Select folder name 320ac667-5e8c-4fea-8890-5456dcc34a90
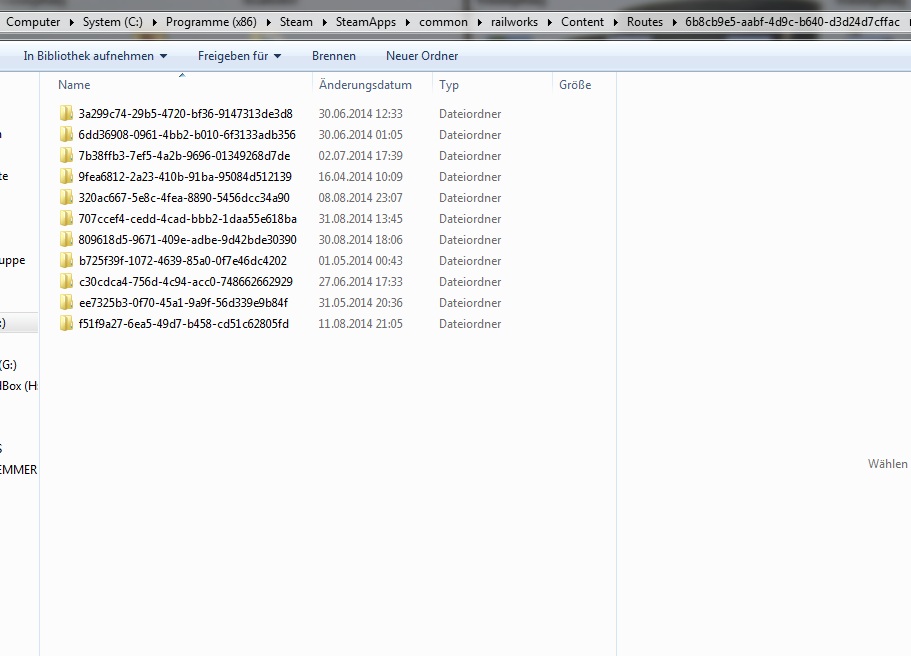 pos(184,198)
